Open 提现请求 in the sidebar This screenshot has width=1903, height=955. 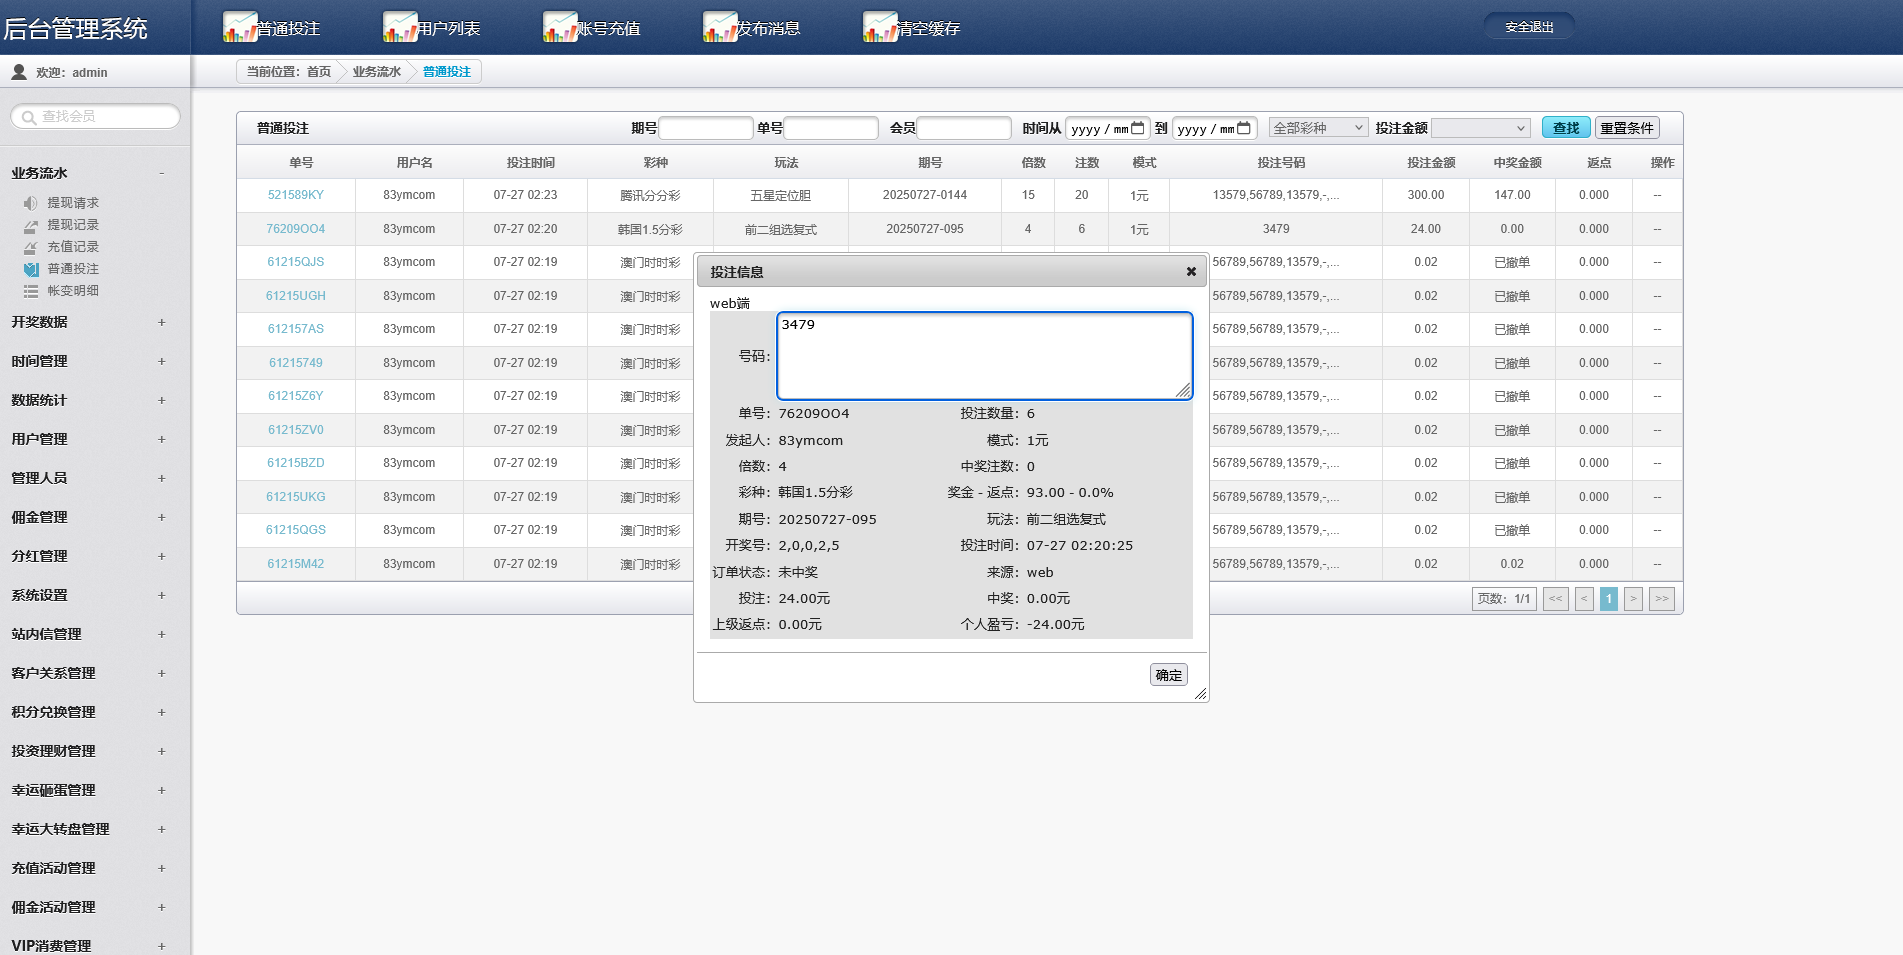tap(73, 203)
